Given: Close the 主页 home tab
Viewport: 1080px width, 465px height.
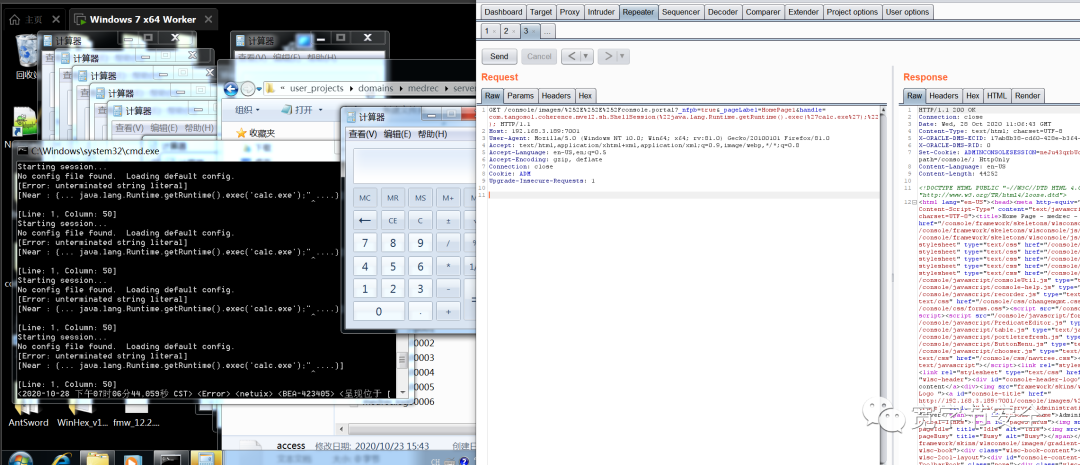Looking at the screenshot, I should coord(56,20).
